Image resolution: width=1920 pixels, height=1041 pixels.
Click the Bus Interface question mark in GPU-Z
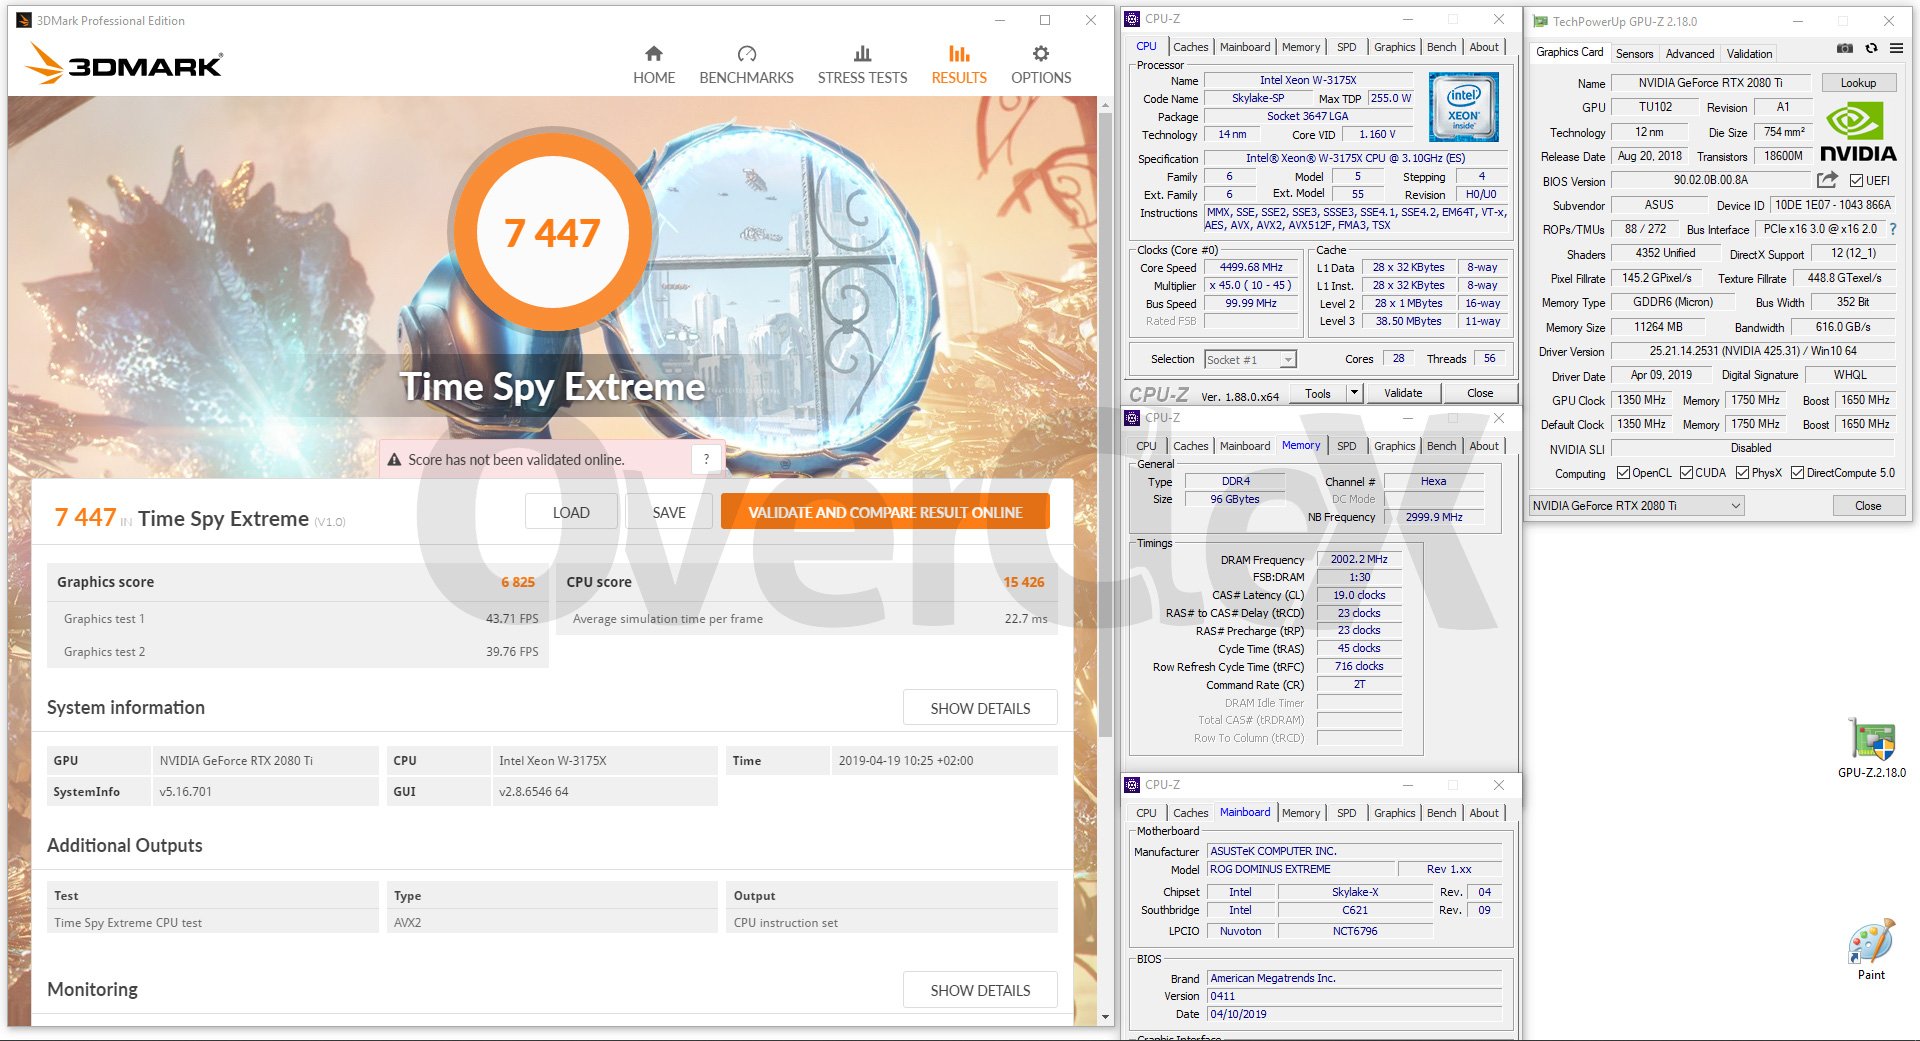click(x=1892, y=229)
